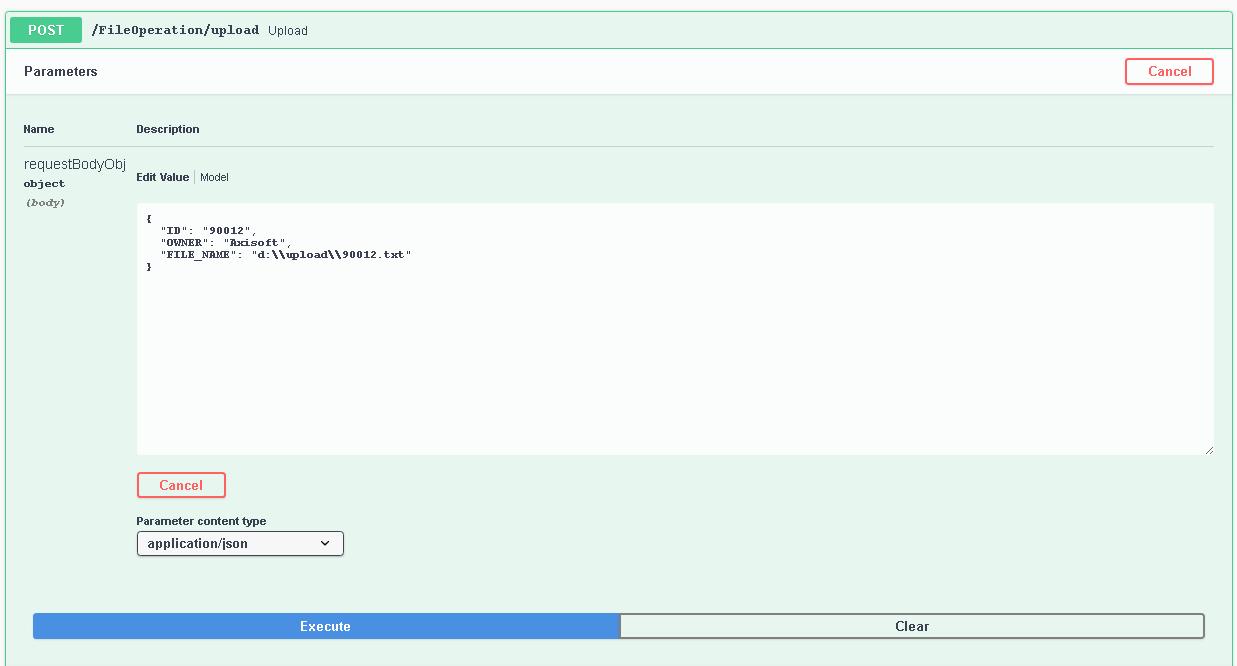Collapse the /FileOperation/upload operation path
Screen dimensions: 1237x666
tap(175, 30)
